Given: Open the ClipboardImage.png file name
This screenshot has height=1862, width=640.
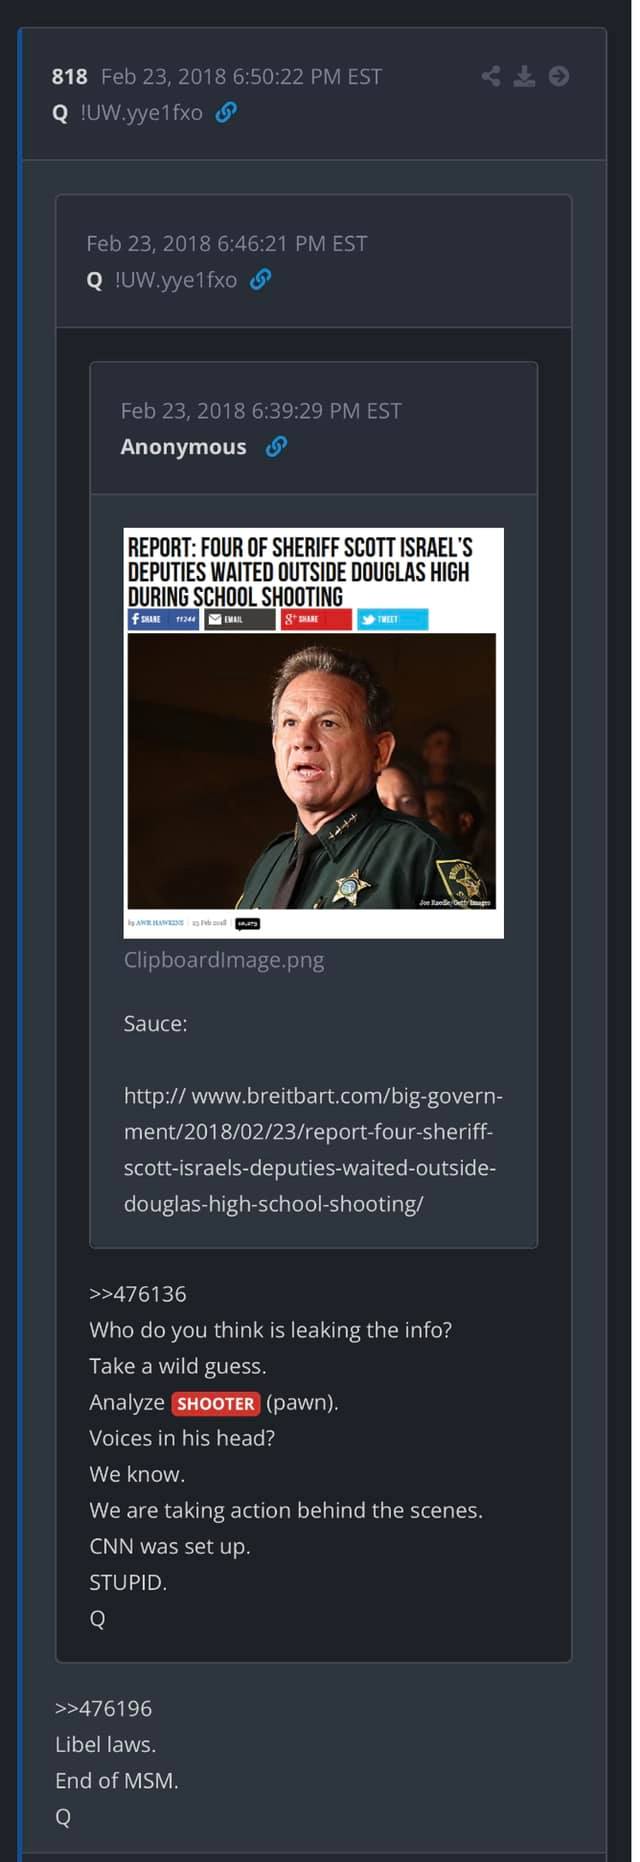Looking at the screenshot, I should 224,960.
